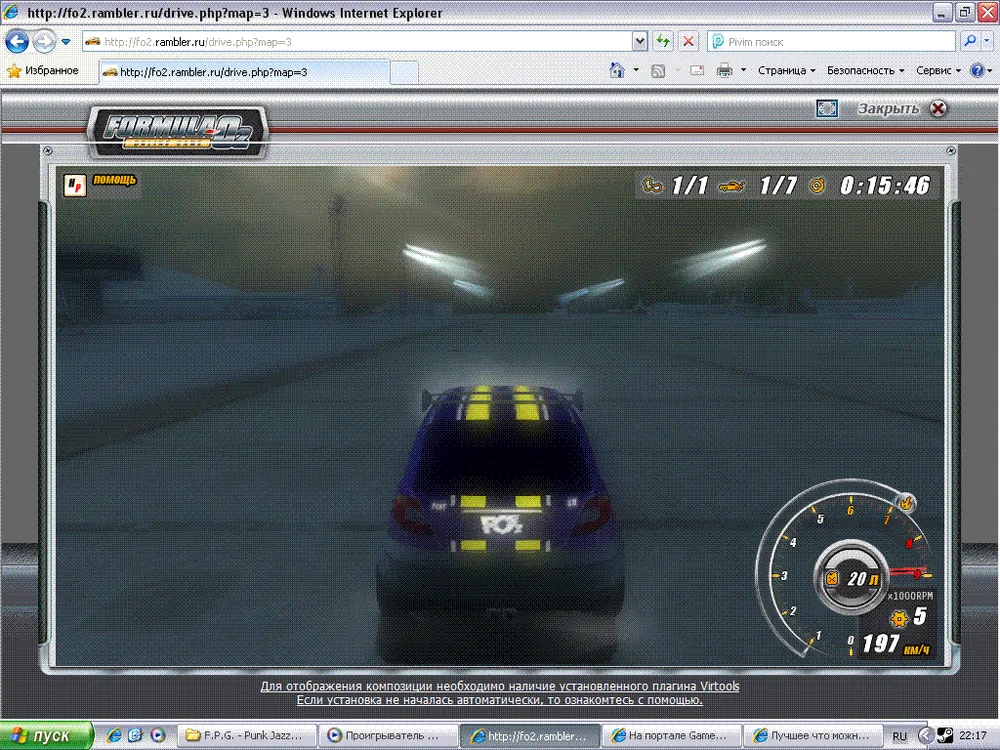Open the Безопасность dropdown menu
This screenshot has width=1000, height=750.
(865, 71)
